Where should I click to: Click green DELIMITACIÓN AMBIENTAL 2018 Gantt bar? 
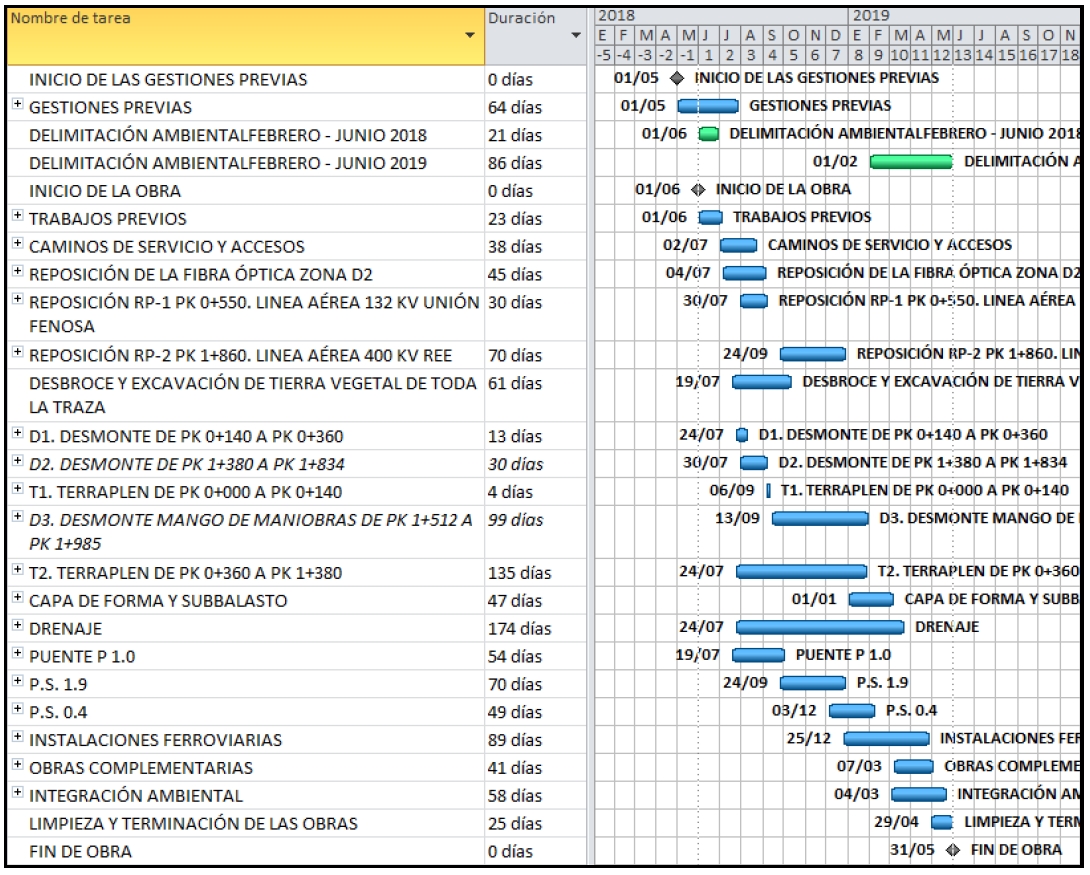click(708, 133)
